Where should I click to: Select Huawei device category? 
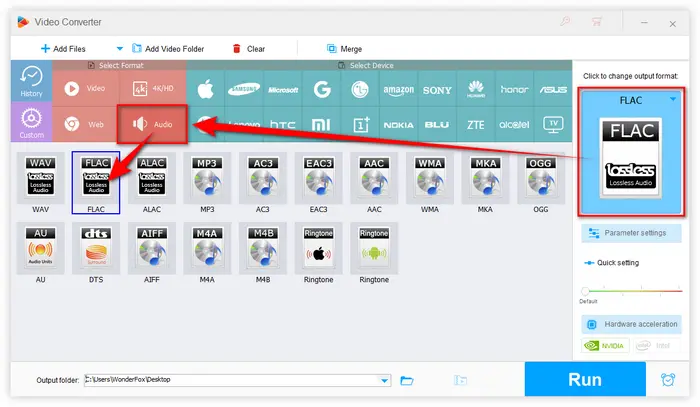tap(476, 89)
